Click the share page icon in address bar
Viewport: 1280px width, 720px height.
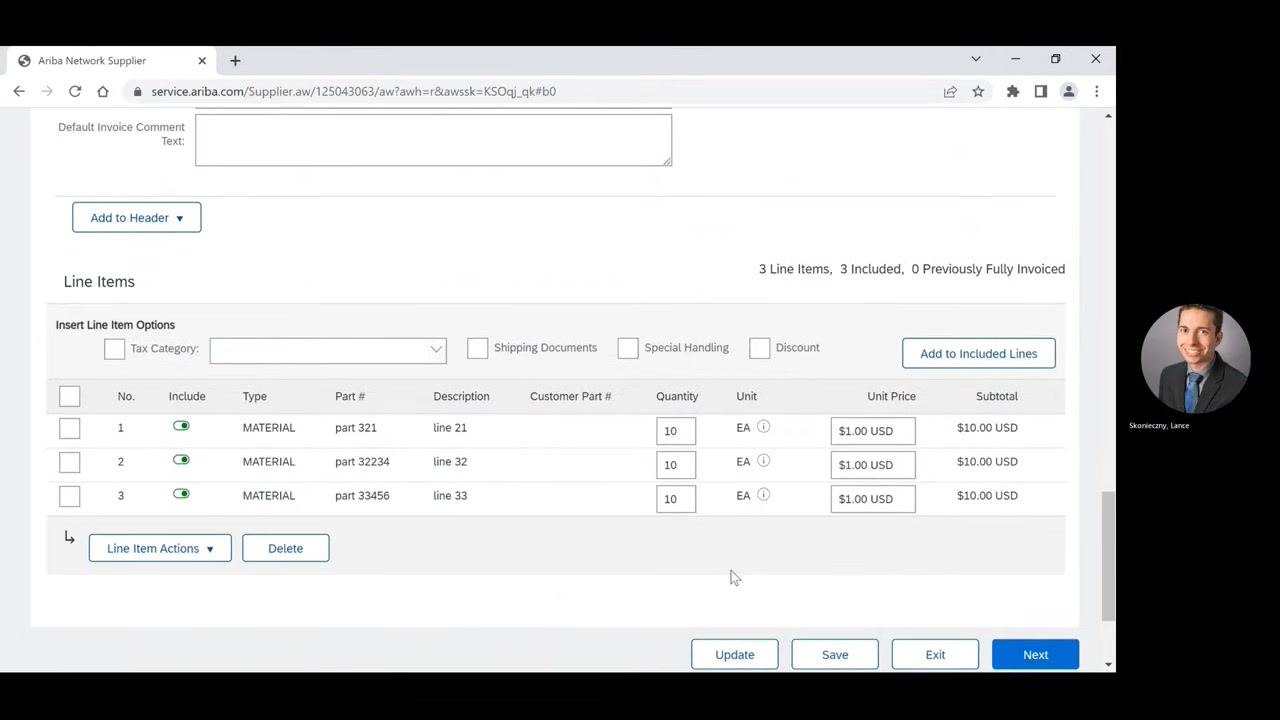point(950,91)
